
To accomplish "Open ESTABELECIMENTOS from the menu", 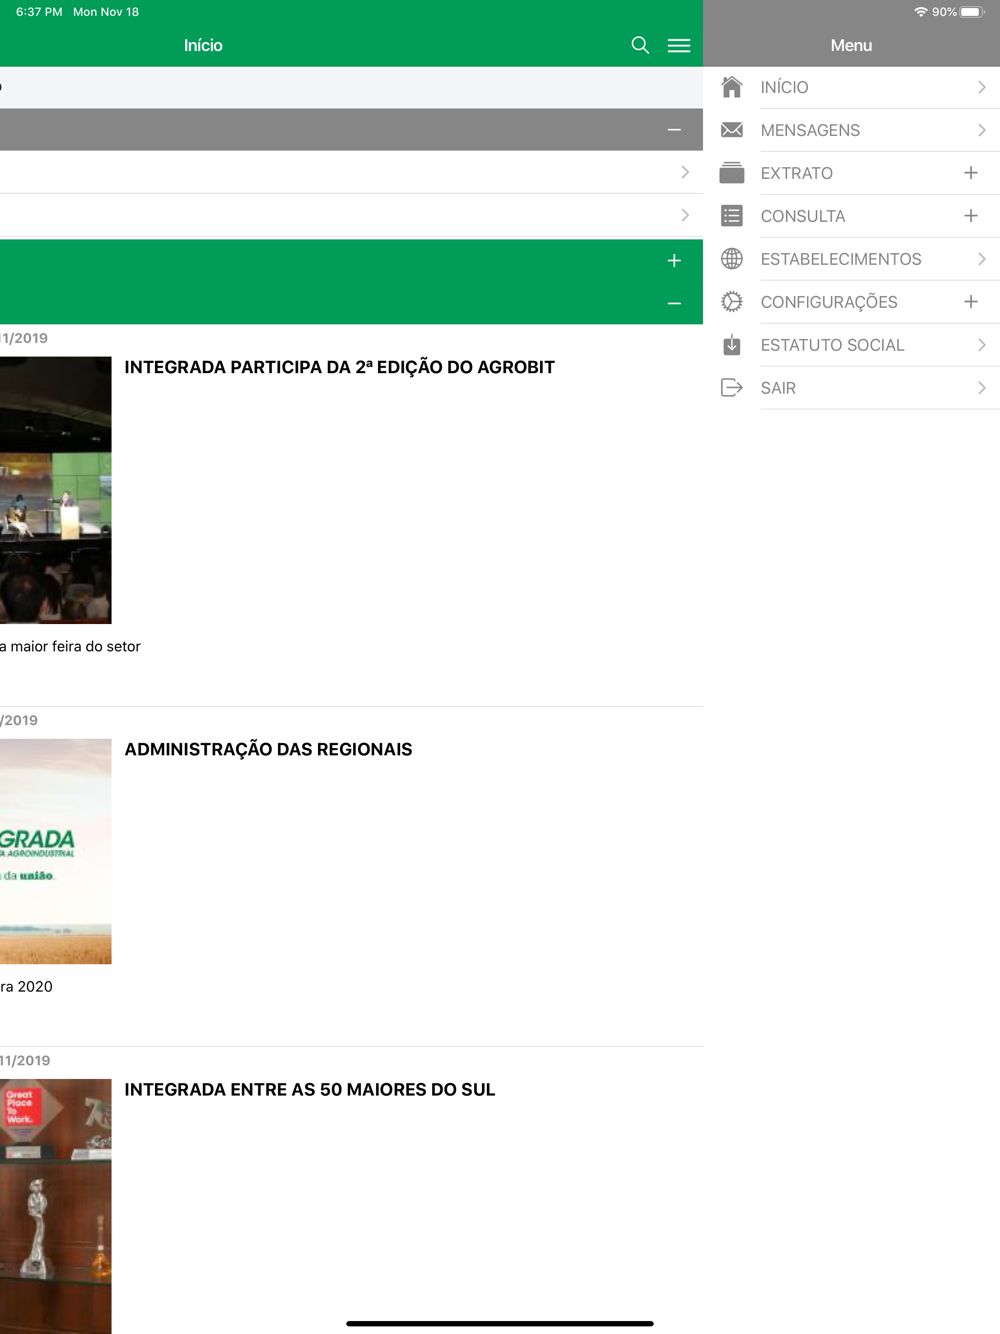I will (851, 260).
